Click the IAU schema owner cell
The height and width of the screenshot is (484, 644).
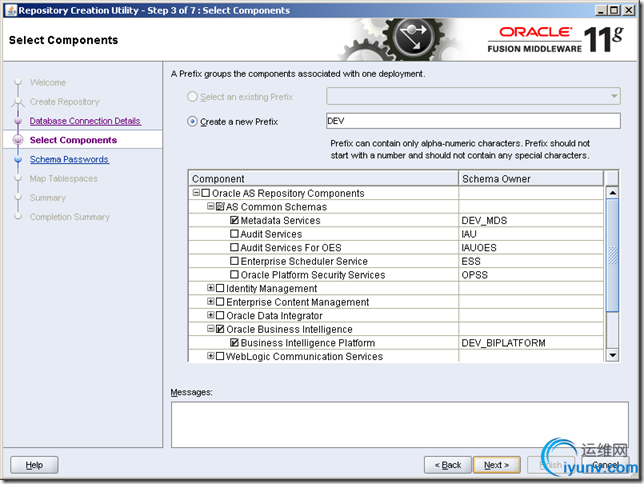(531, 234)
